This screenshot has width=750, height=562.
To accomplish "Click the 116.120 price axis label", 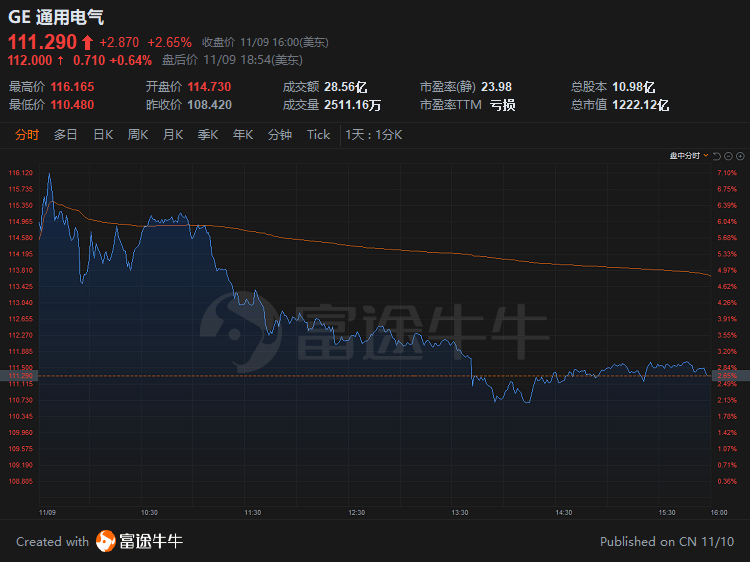I will pyautogui.click(x=21, y=173).
